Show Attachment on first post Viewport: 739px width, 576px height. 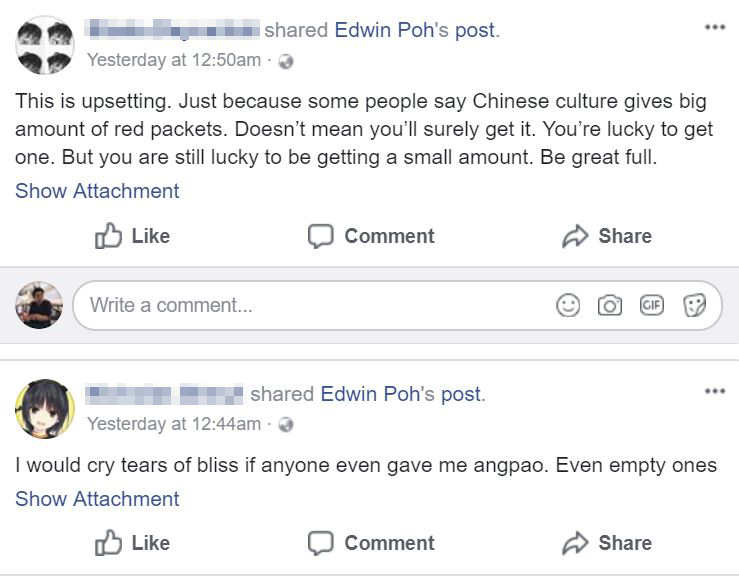[x=97, y=191]
